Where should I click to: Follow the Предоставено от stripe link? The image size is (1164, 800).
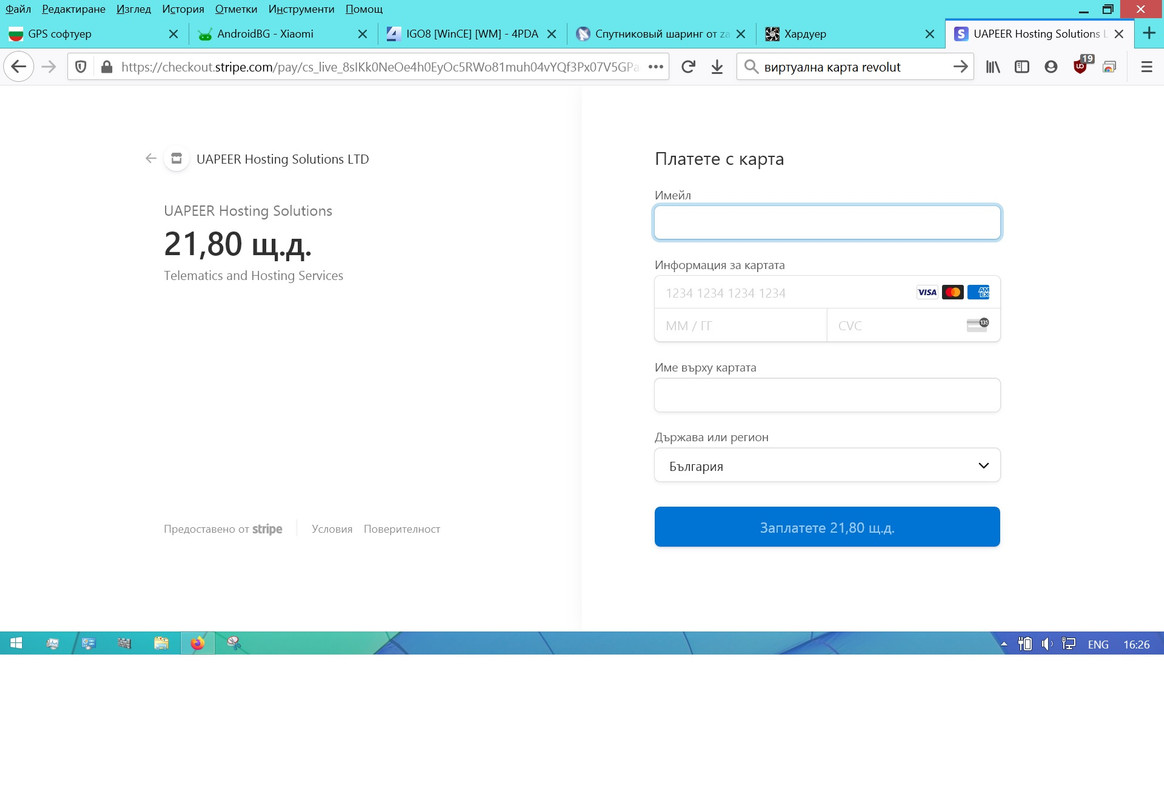(x=223, y=529)
